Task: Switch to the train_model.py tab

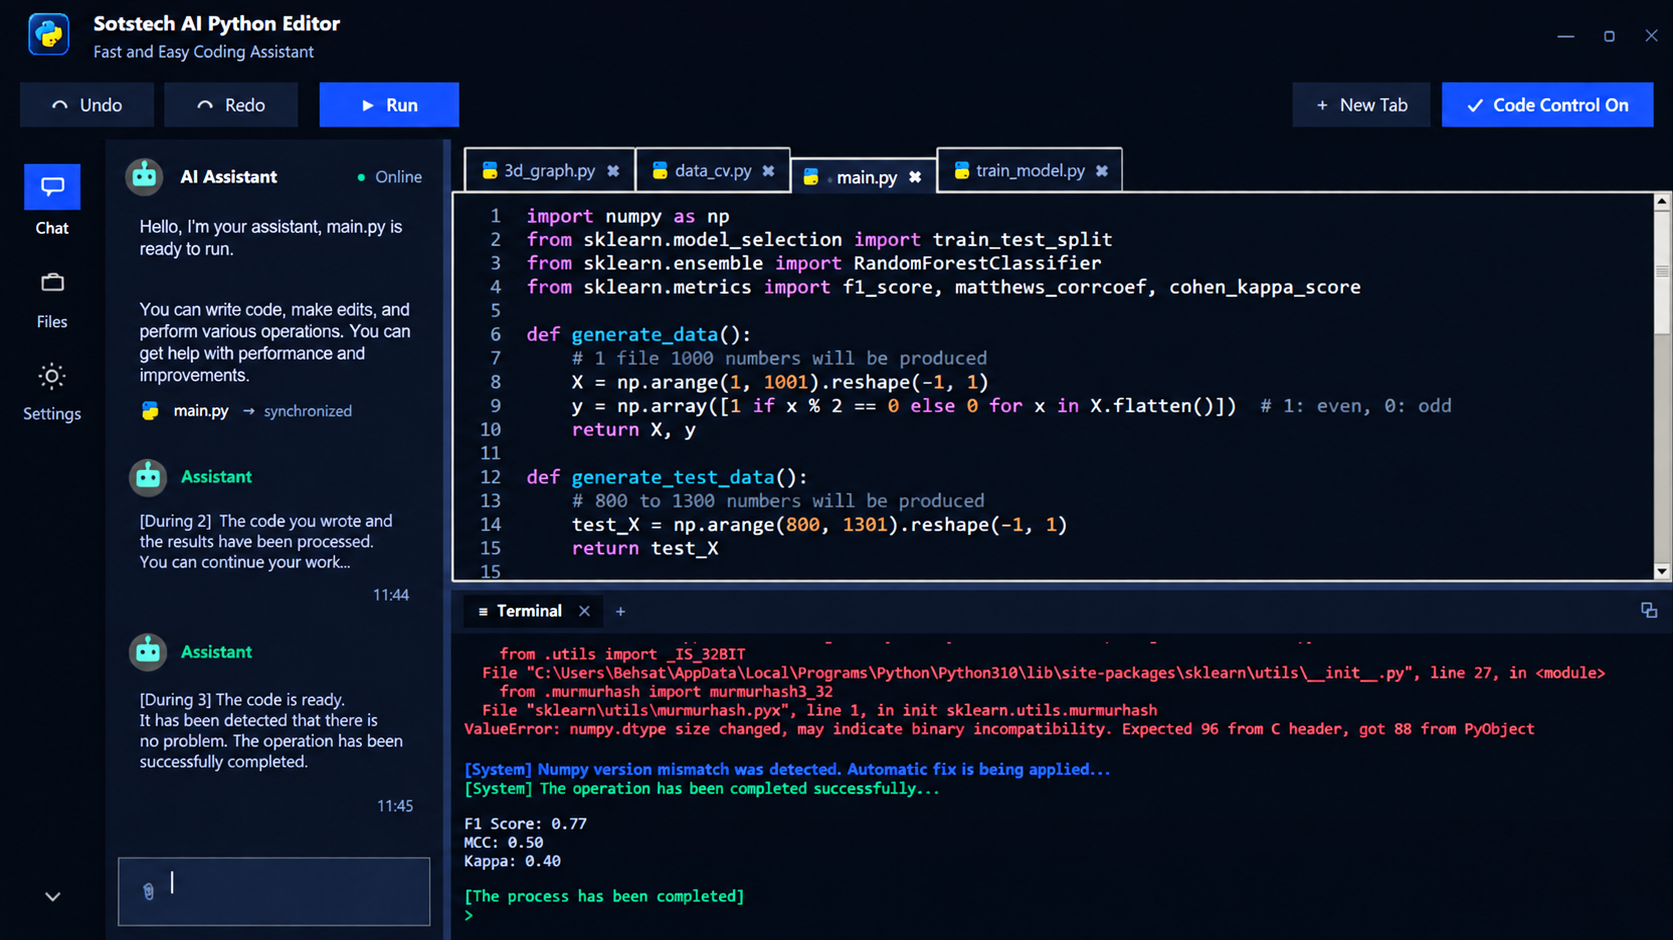Action: (x=1029, y=171)
